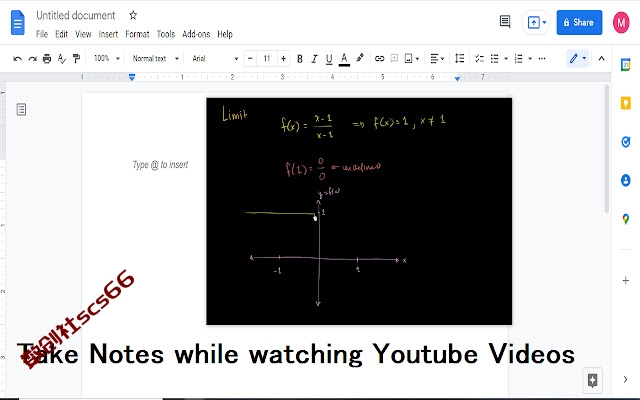Open the File menu
Viewport: 640px width, 400px height.
pyautogui.click(x=42, y=34)
